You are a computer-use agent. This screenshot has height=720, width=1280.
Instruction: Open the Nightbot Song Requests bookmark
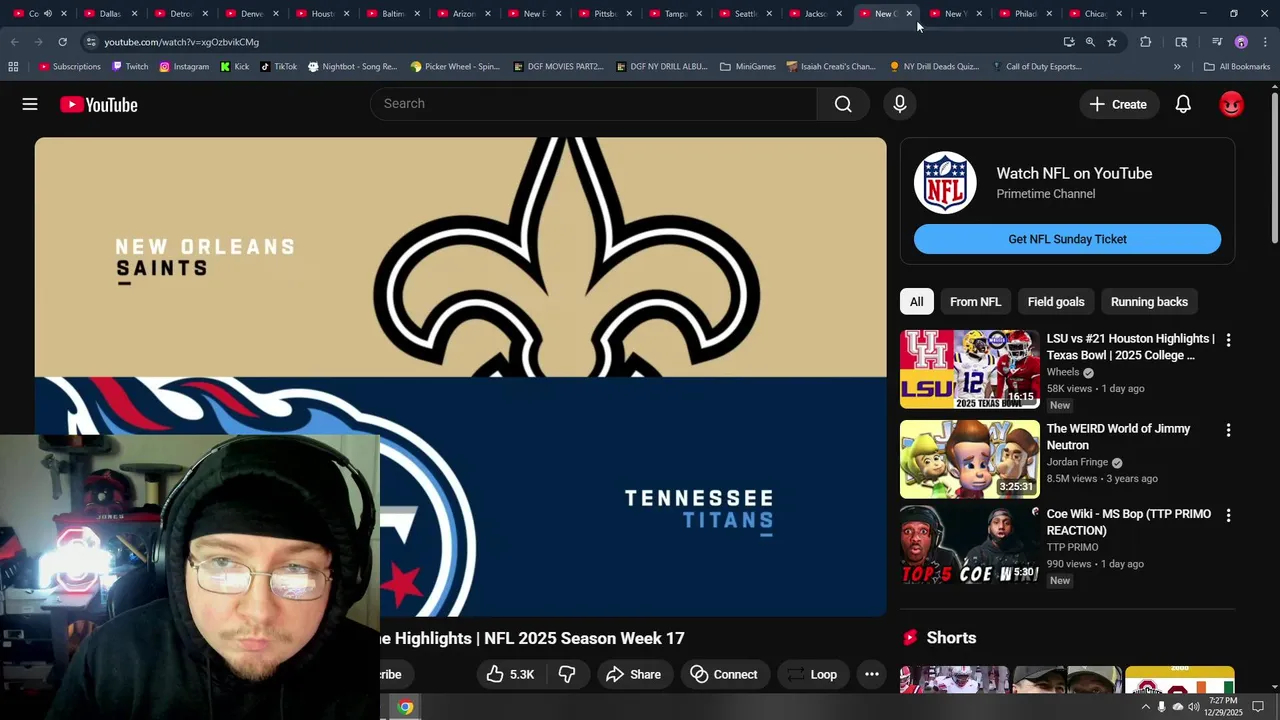[x=353, y=67]
